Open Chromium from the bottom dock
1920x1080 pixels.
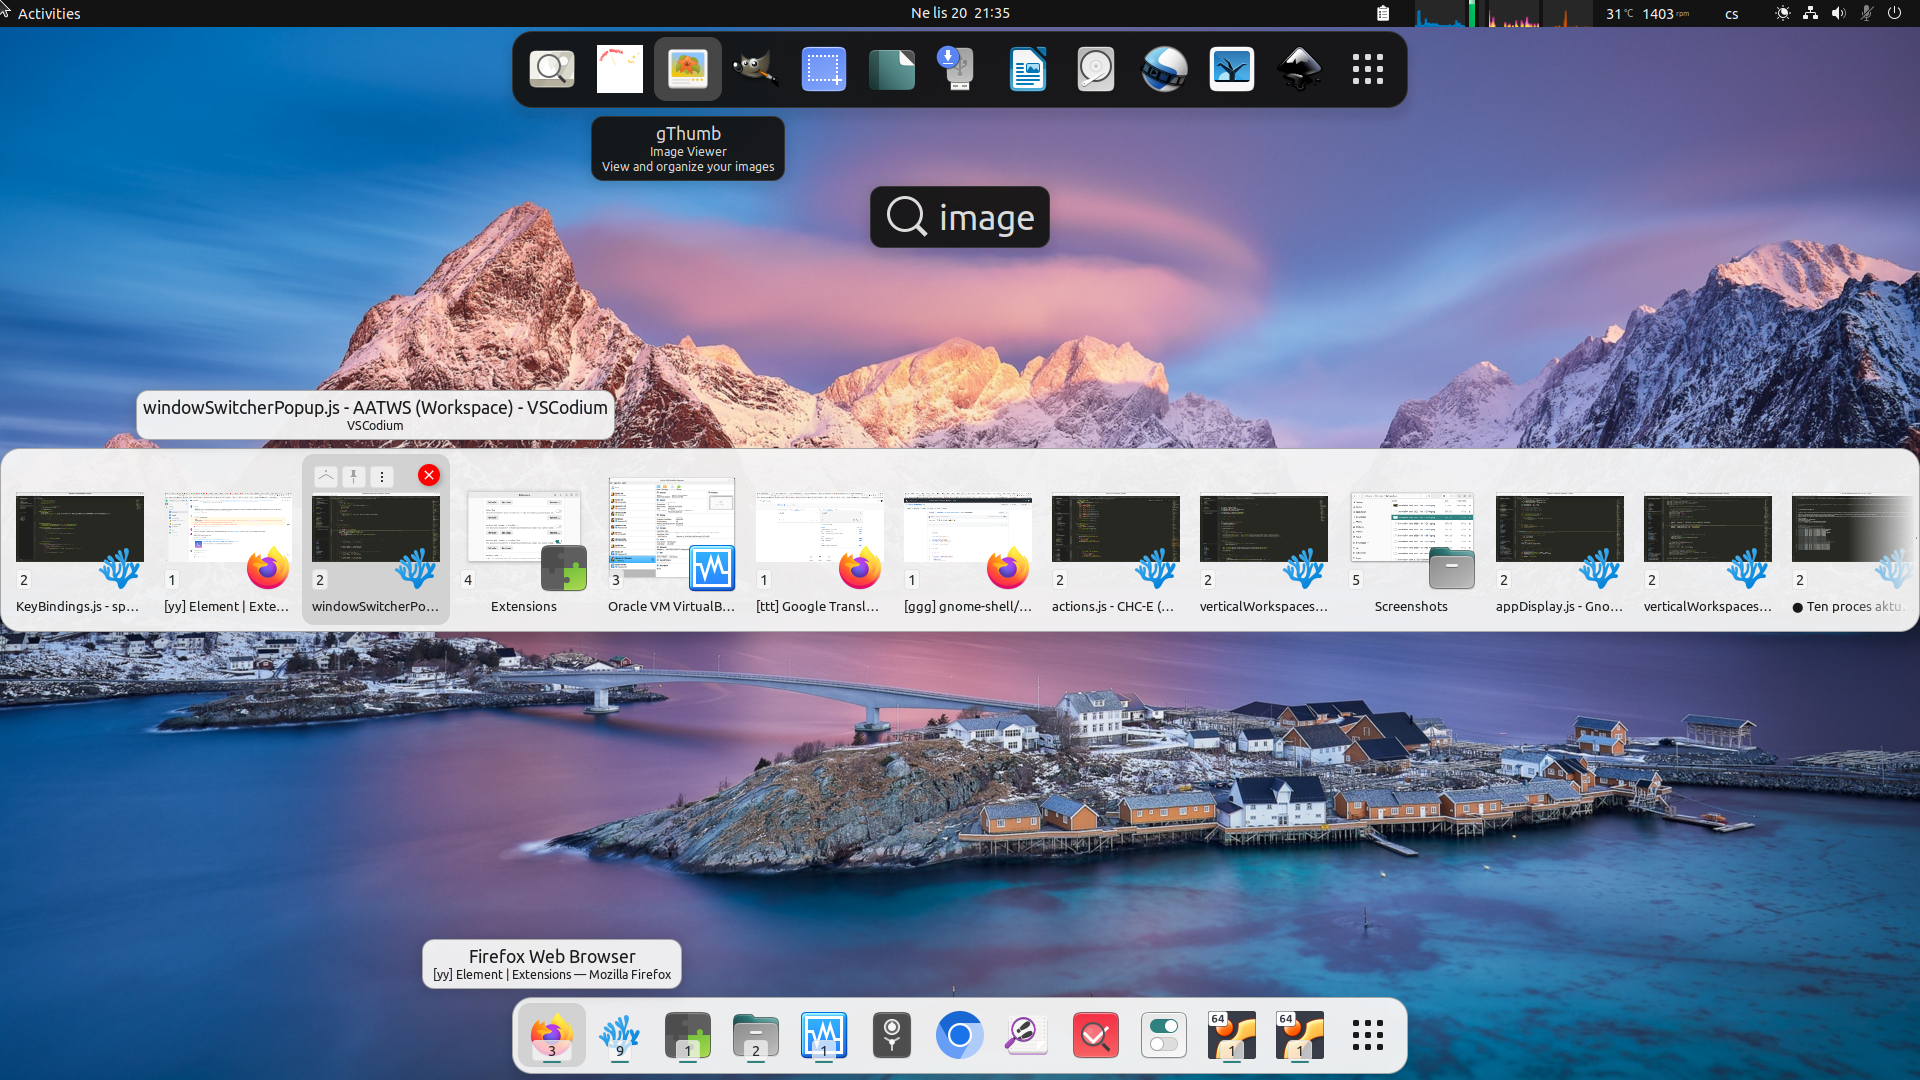coord(959,1035)
